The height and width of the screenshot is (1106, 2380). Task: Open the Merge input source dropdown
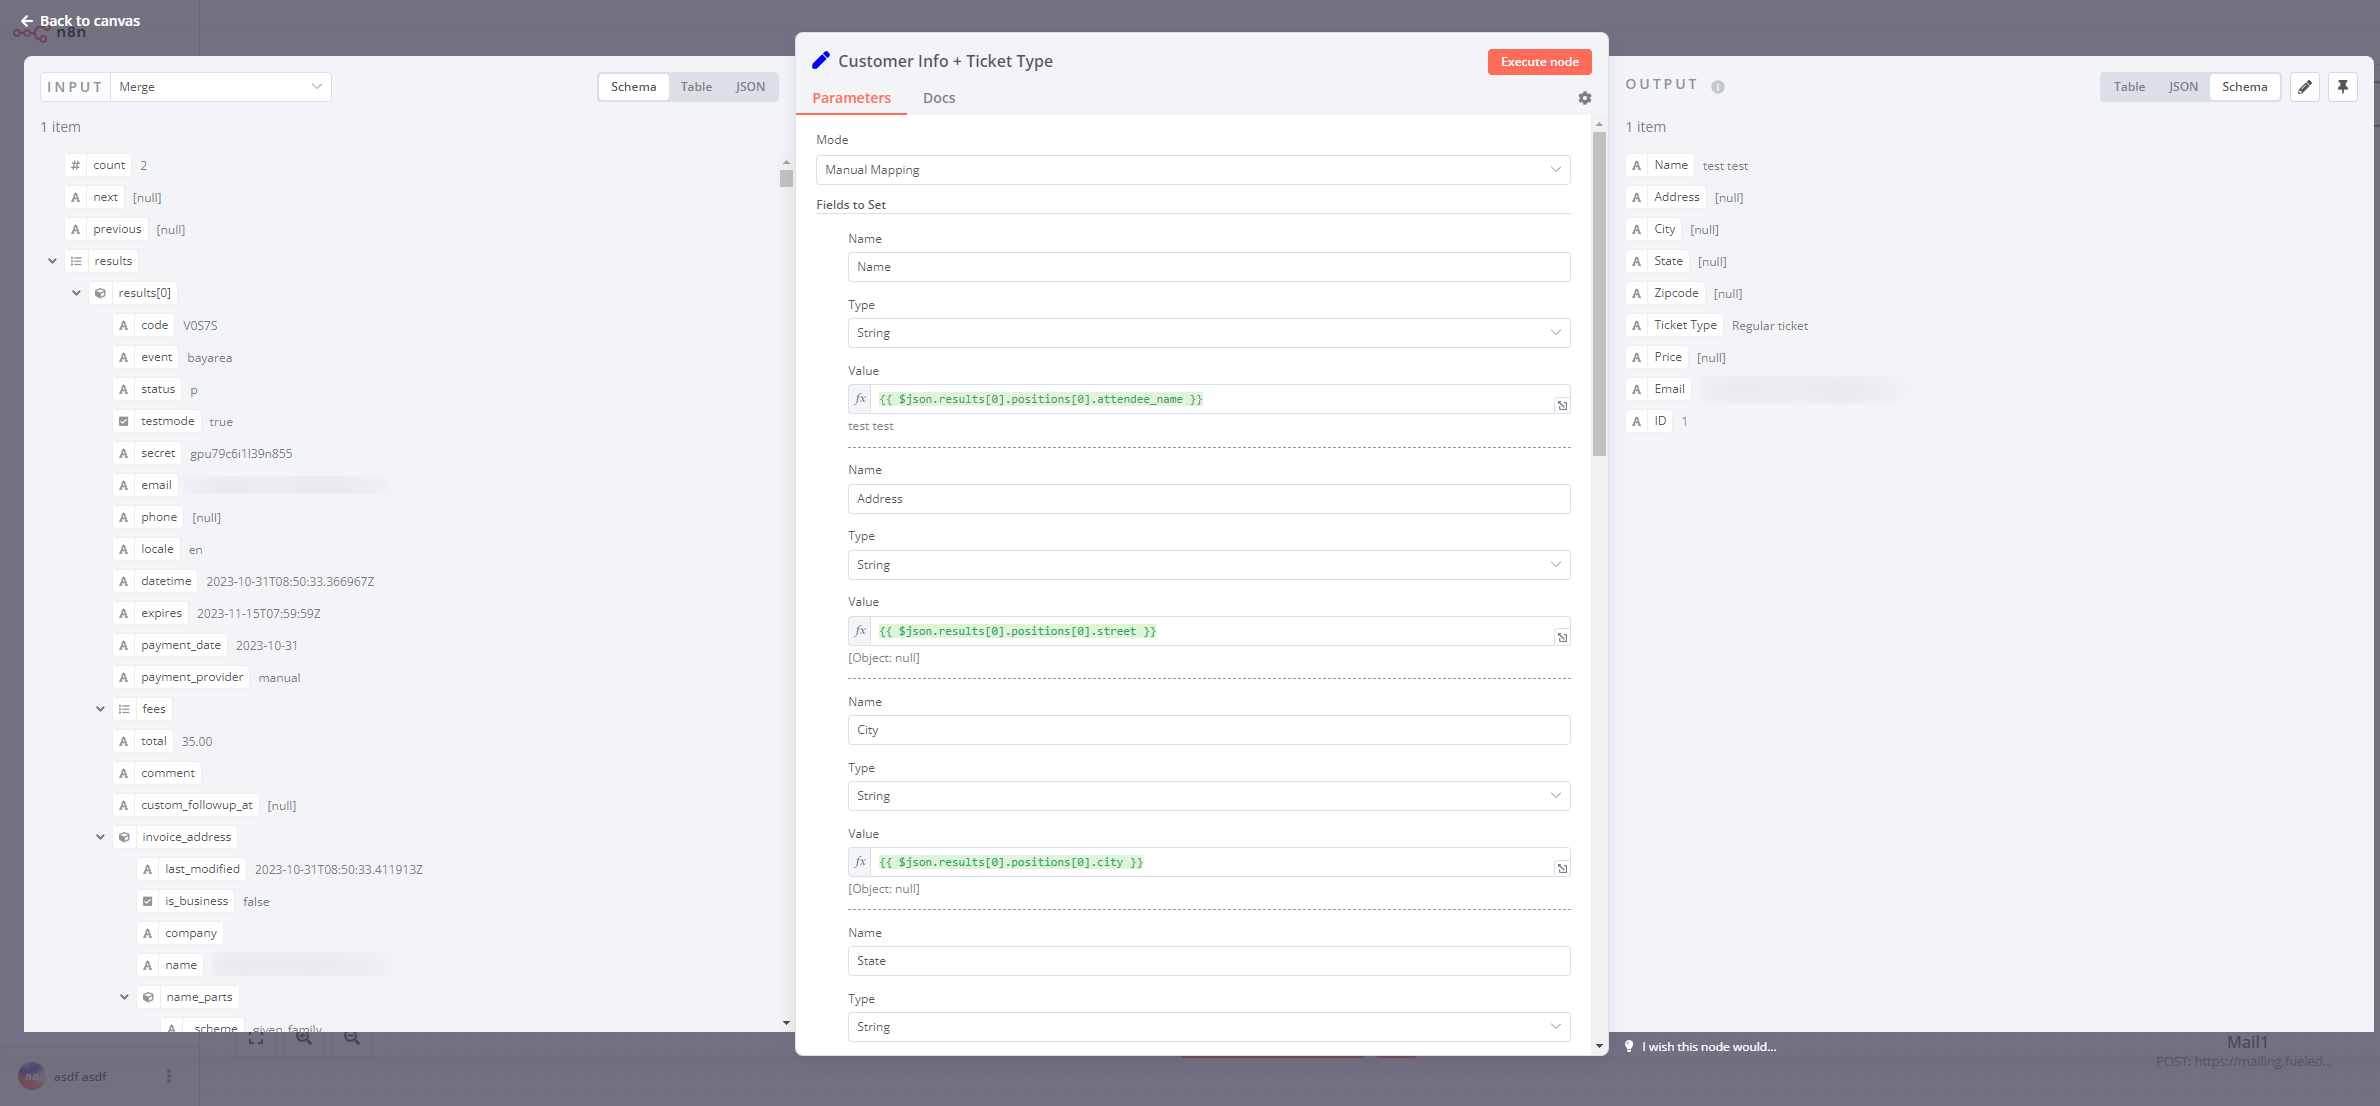(220, 87)
